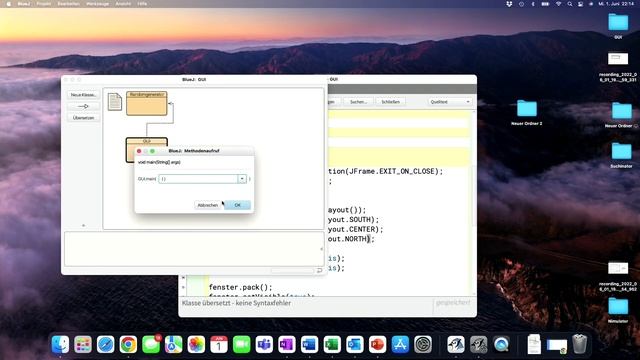The height and width of the screenshot is (360, 640).
Task: Click the fenster.pack(); code line
Action: 240,287
